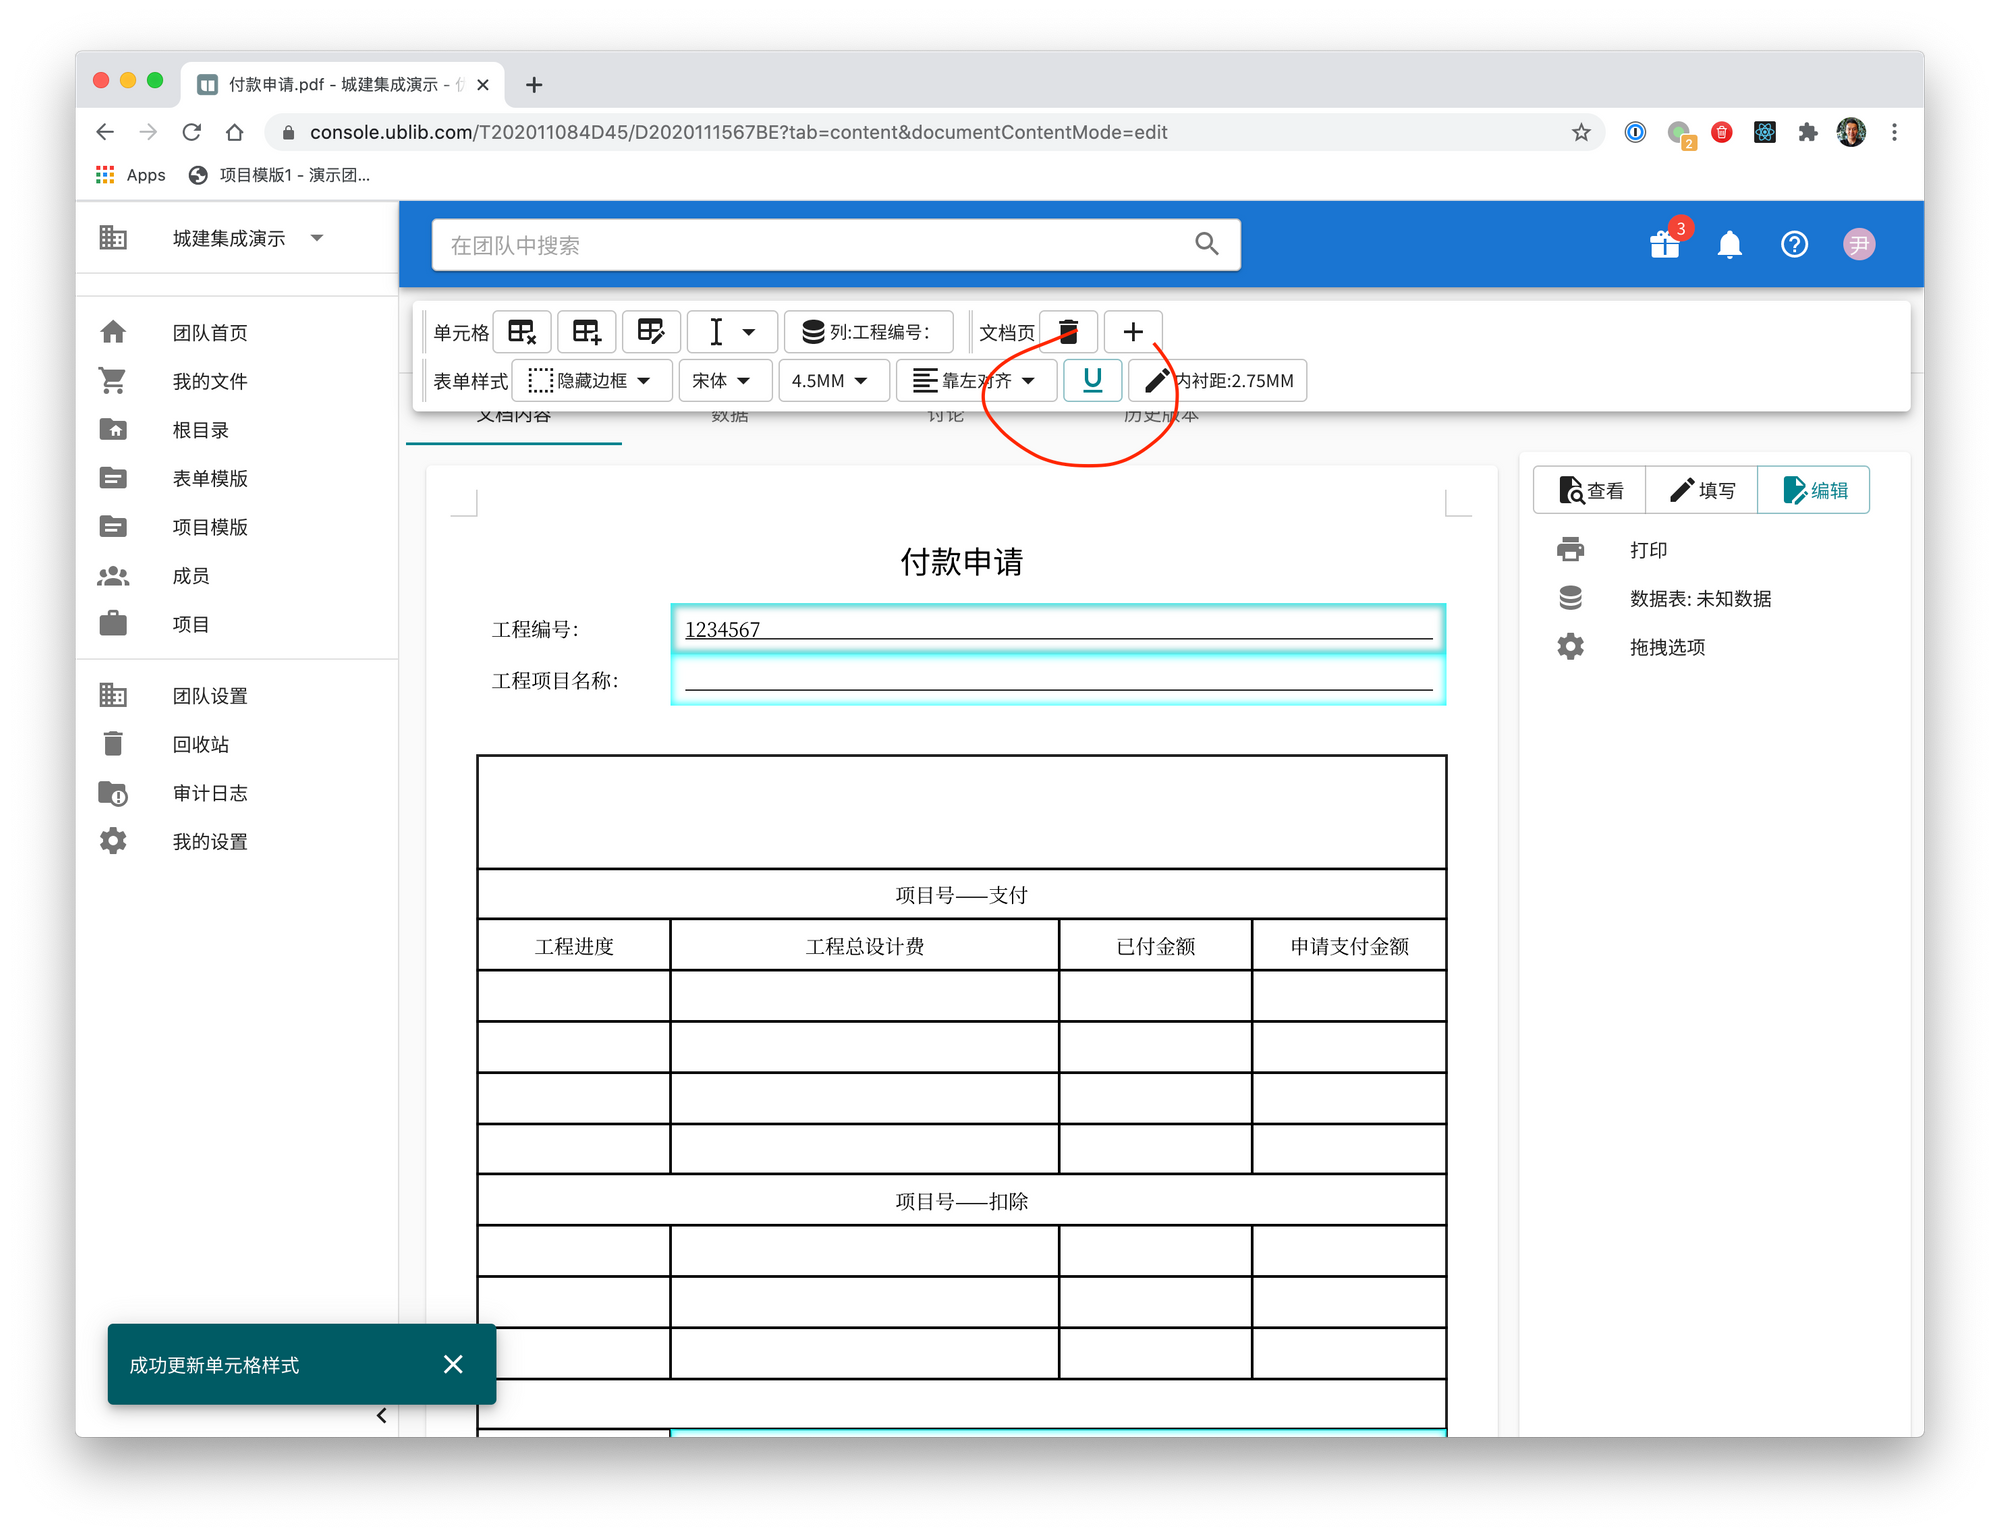The width and height of the screenshot is (2000, 1537).
Task: Click the bell notification icon
Action: pos(1730,245)
